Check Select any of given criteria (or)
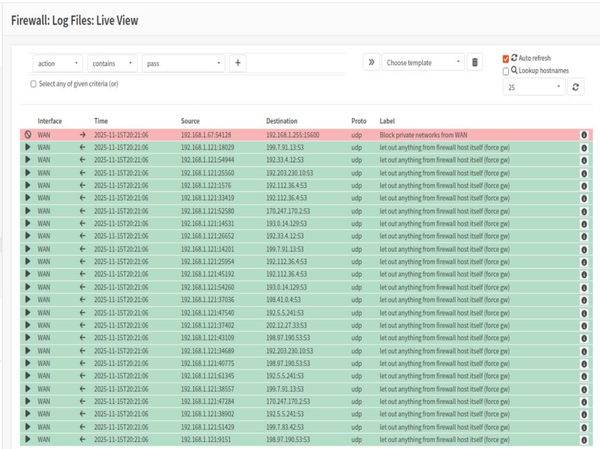 [x=34, y=84]
